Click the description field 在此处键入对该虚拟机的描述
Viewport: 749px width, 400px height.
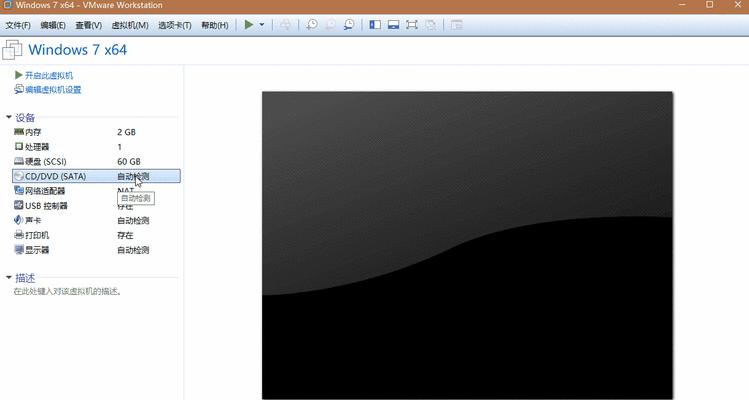(67, 291)
